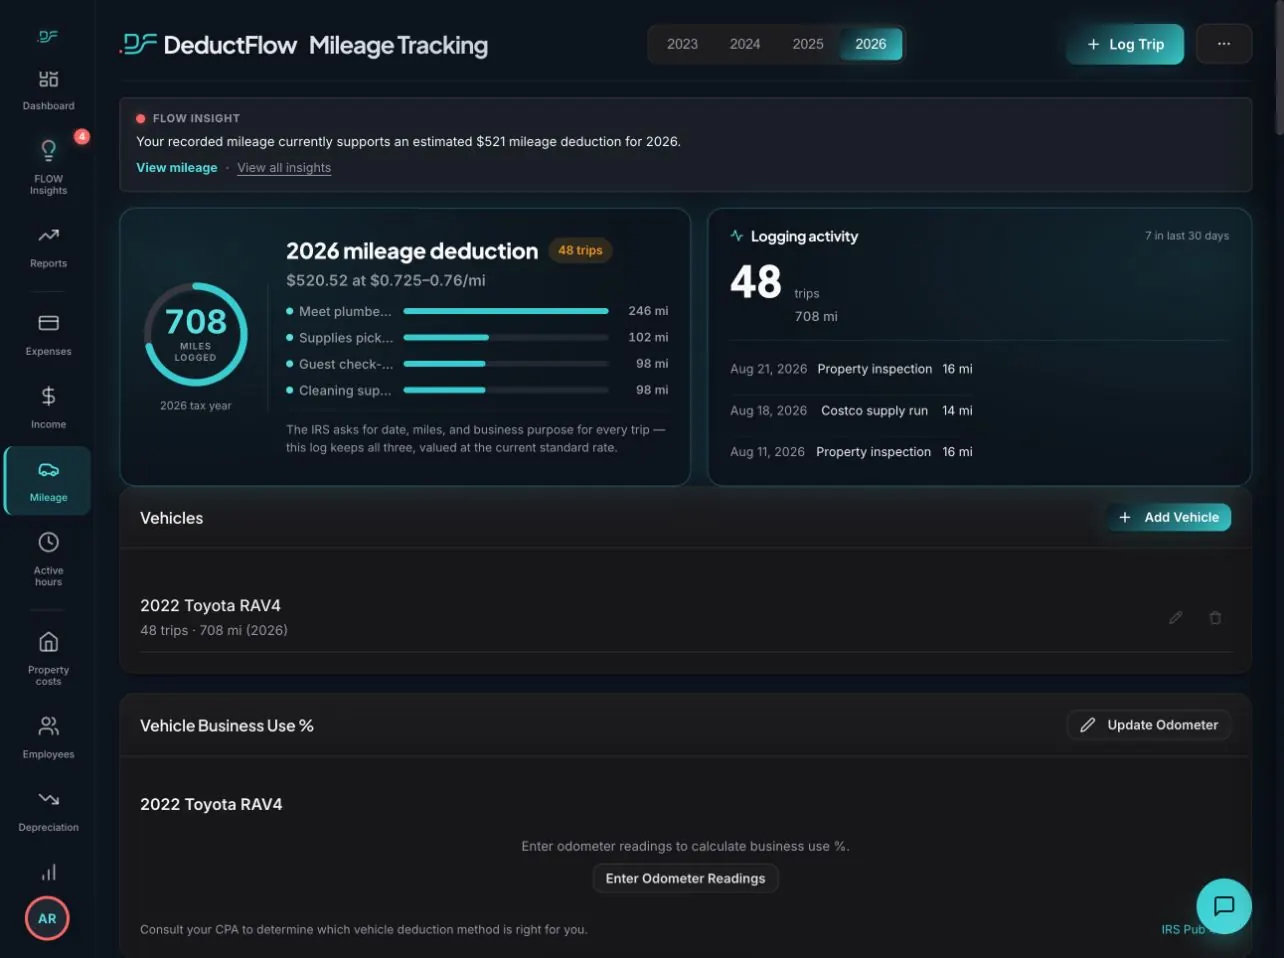Select the Mileage sidebar item
Image resolution: width=1284 pixels, height=958 pixels.
coord(48,481)
